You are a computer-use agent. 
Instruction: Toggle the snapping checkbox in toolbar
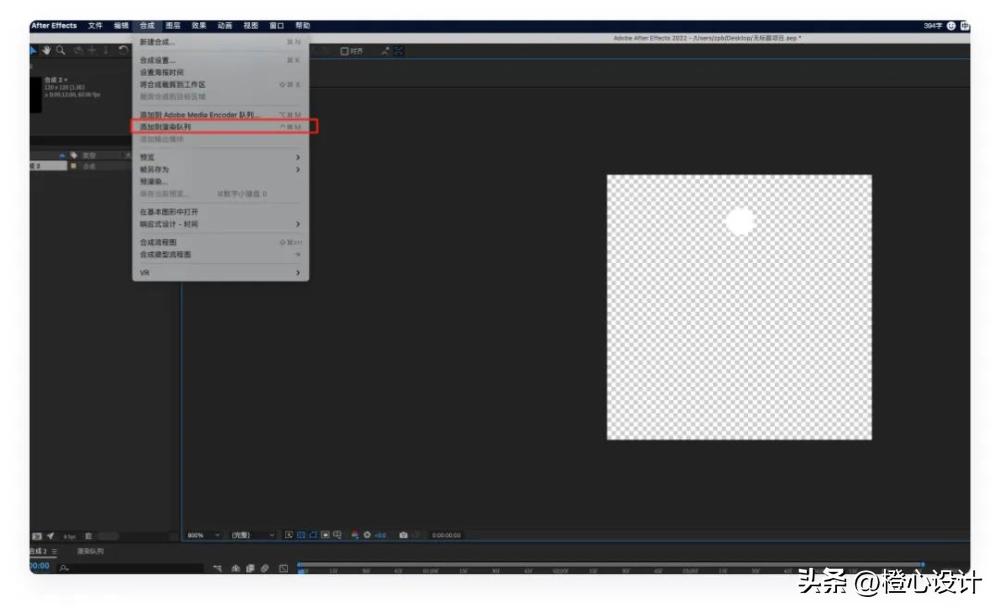tap(344, 51)
